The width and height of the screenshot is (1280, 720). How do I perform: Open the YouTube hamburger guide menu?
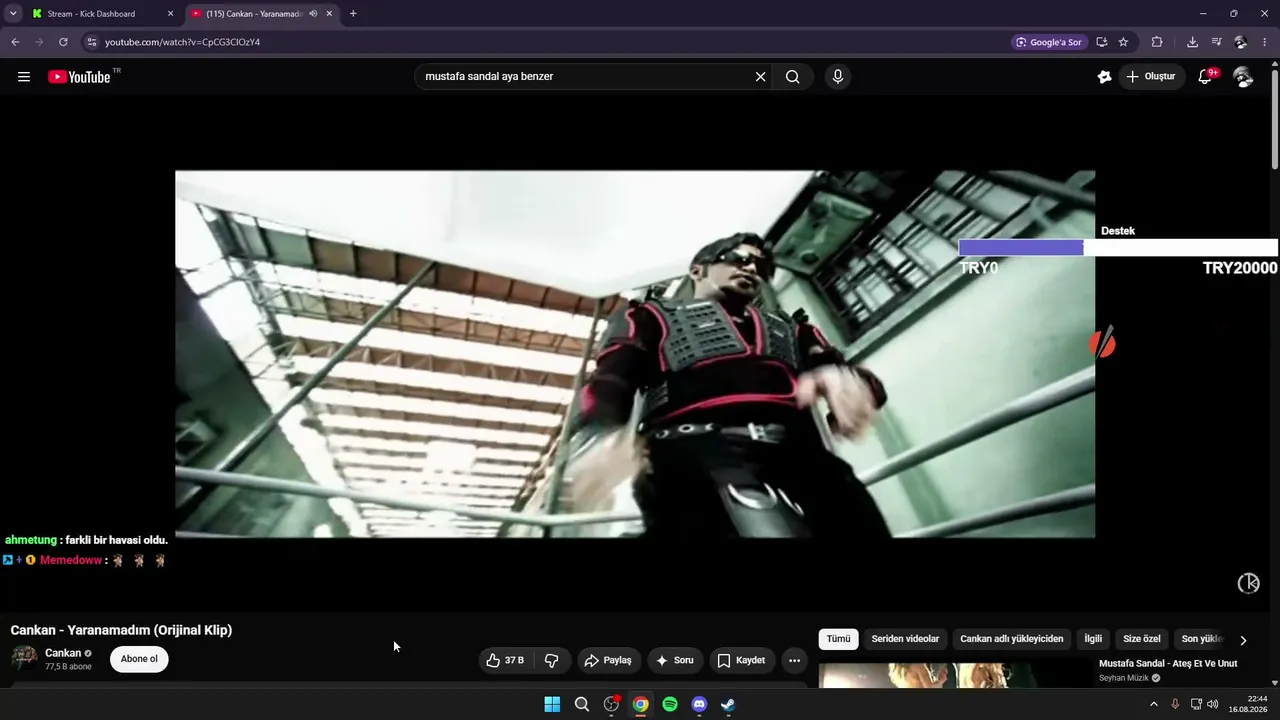click(24, 77)
